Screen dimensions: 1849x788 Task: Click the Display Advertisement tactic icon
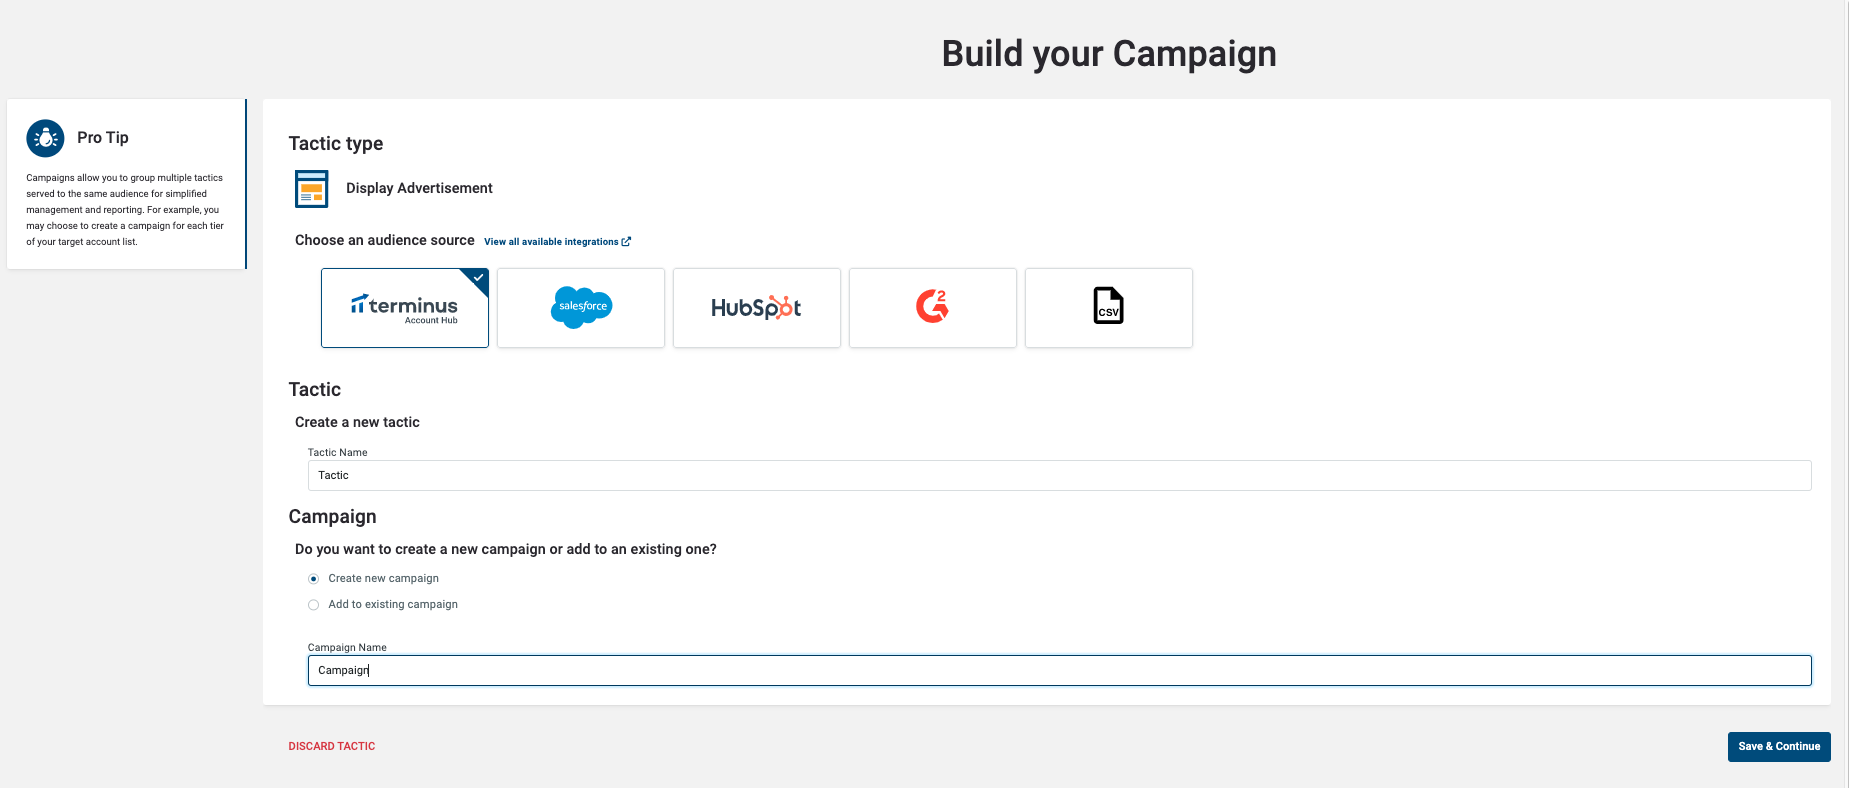tap(312, 188)
